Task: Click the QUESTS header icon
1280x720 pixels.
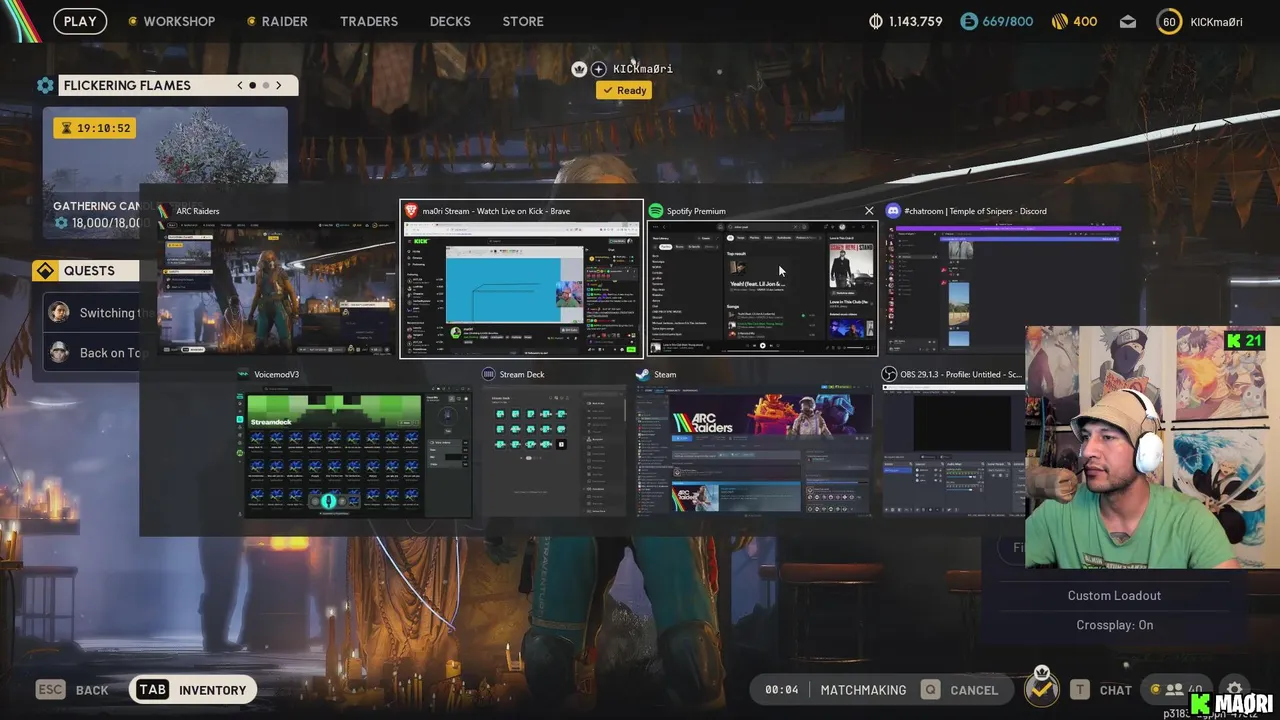Action: tap(45, 271)
